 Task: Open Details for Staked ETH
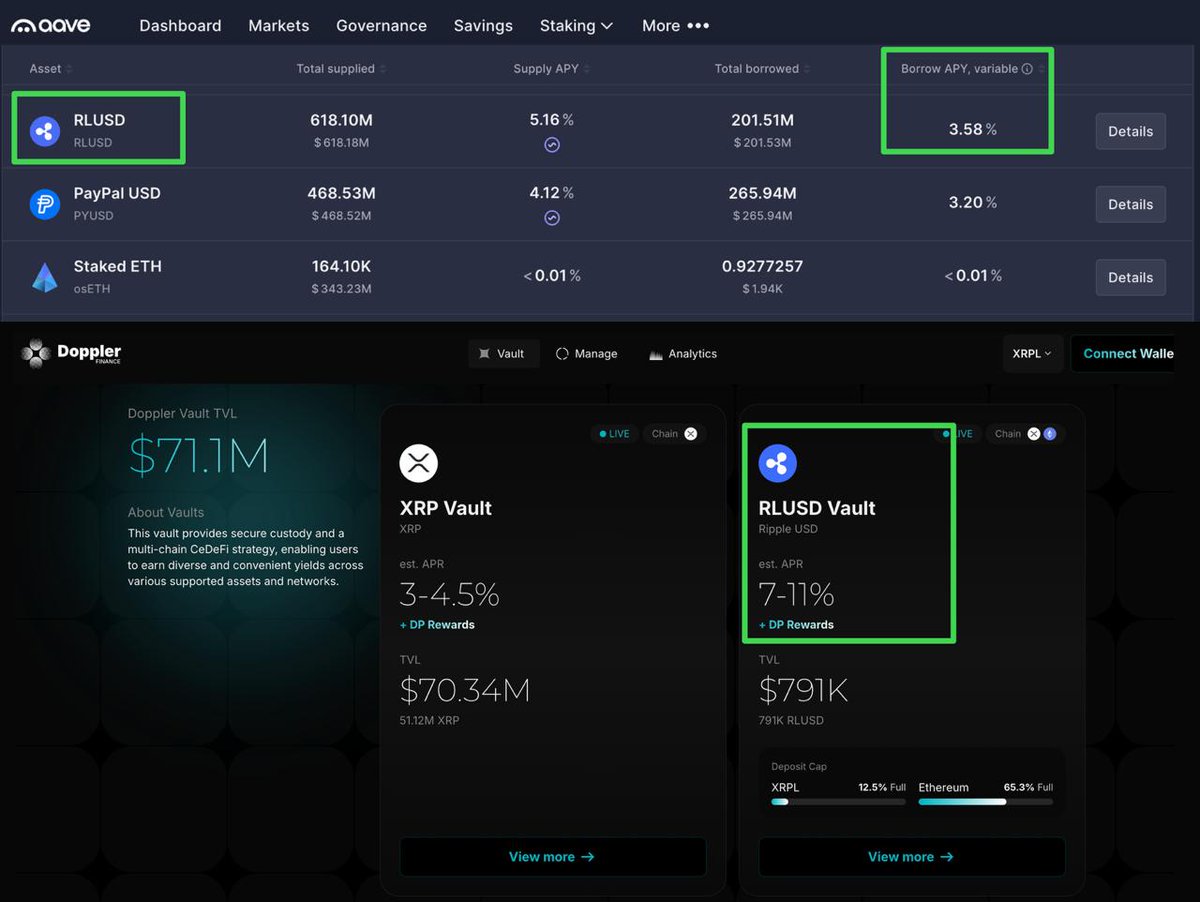click(1130, 277)
